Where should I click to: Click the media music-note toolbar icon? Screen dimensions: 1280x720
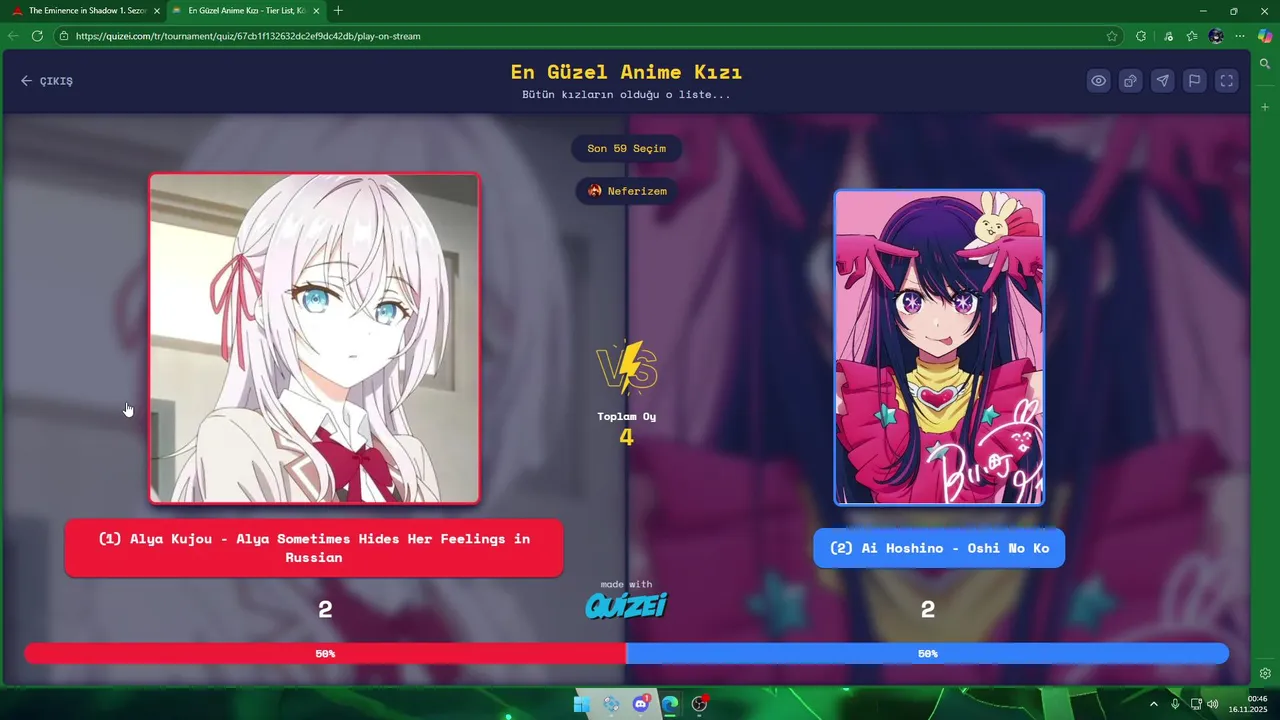(x=1168, y=36)
